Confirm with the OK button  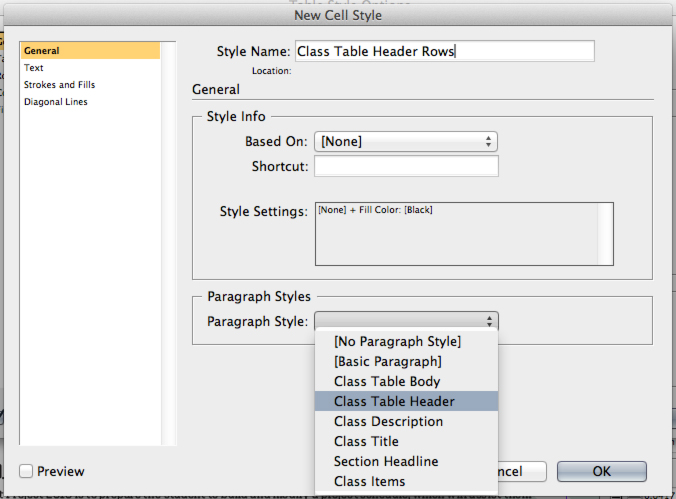tap(601, 471)
